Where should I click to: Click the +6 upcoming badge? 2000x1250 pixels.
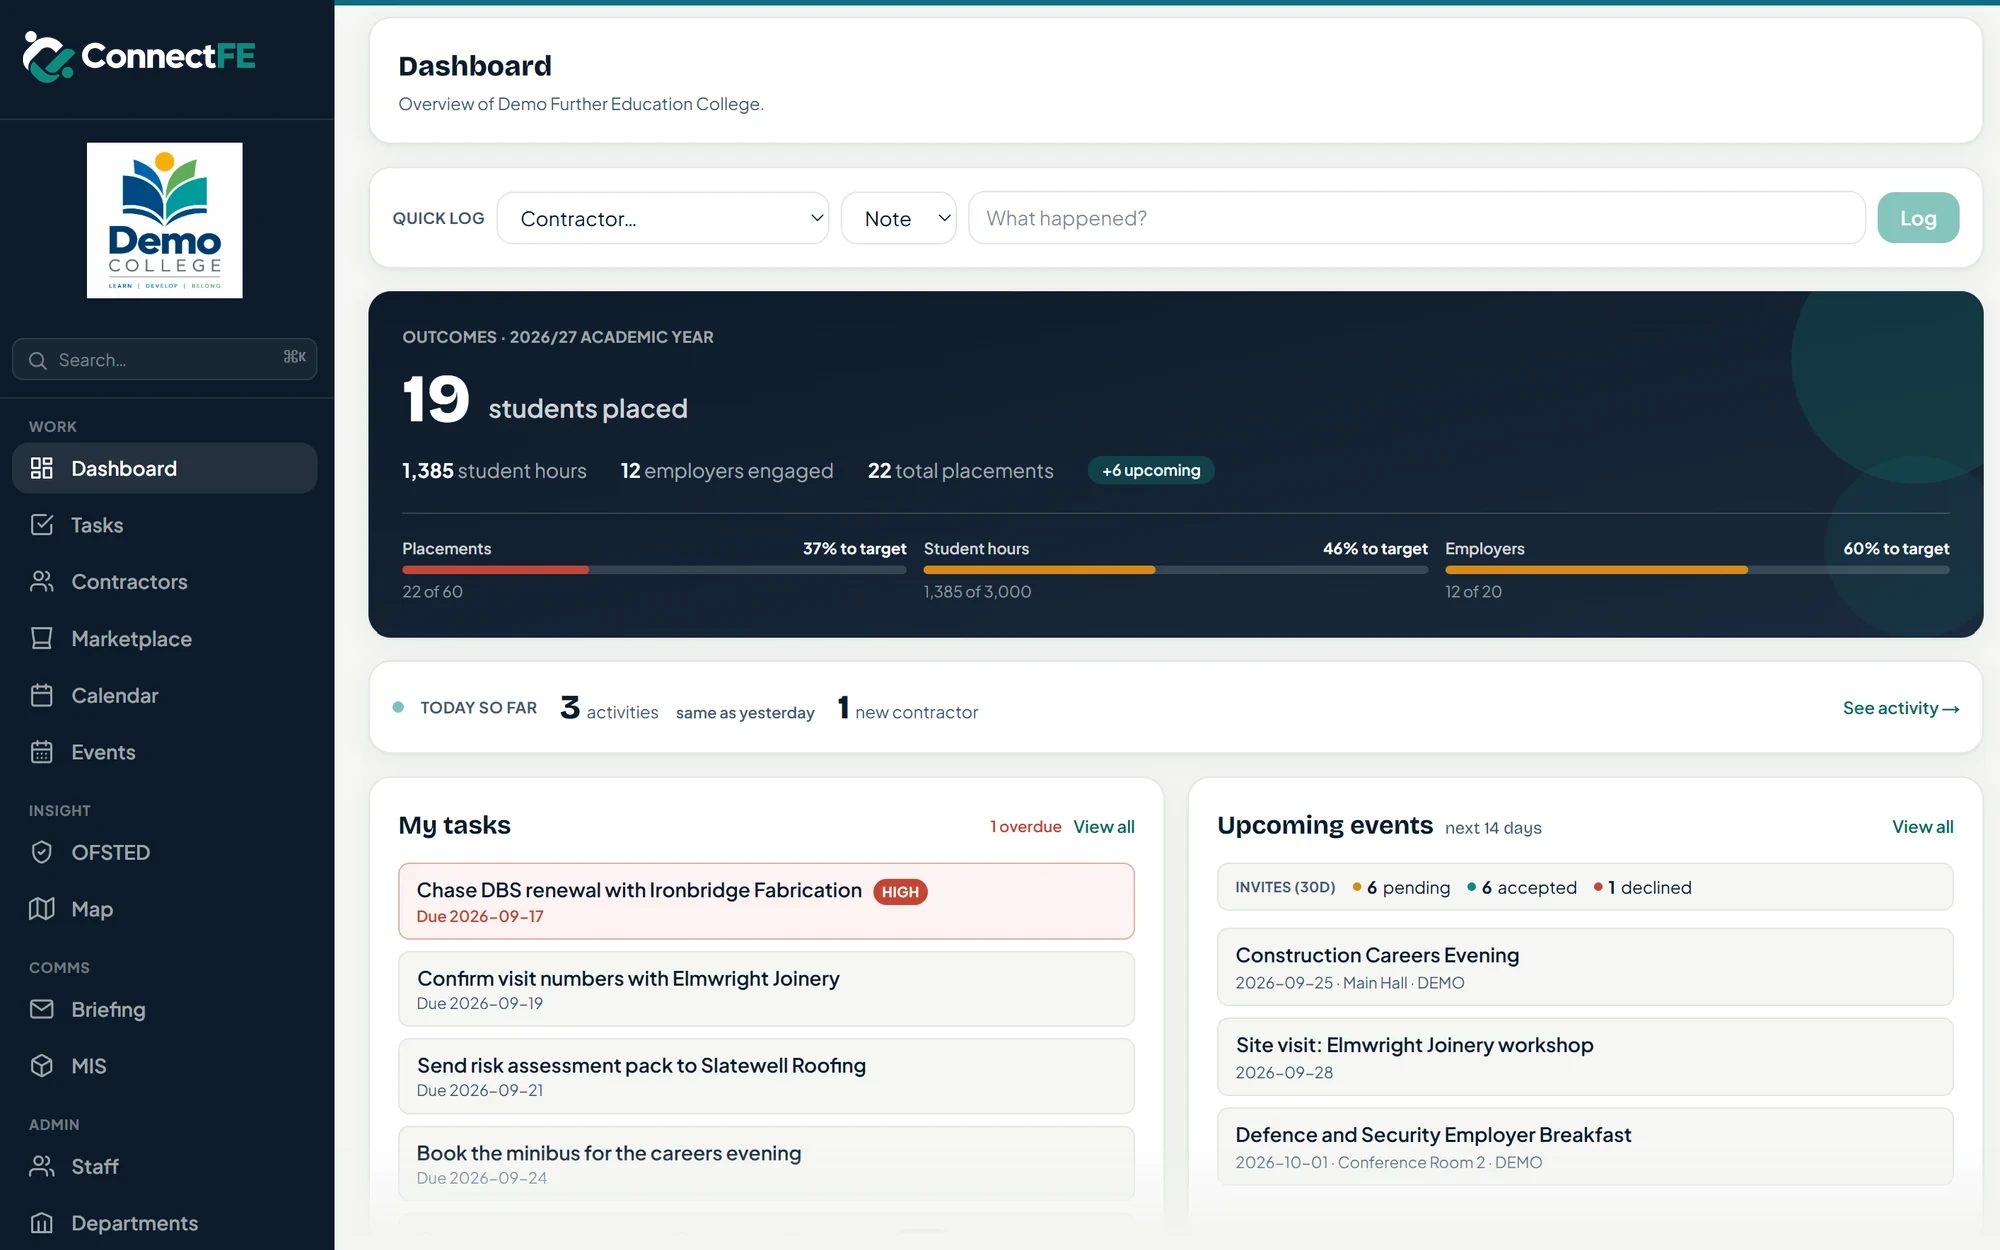click(x=1151, y=470)
